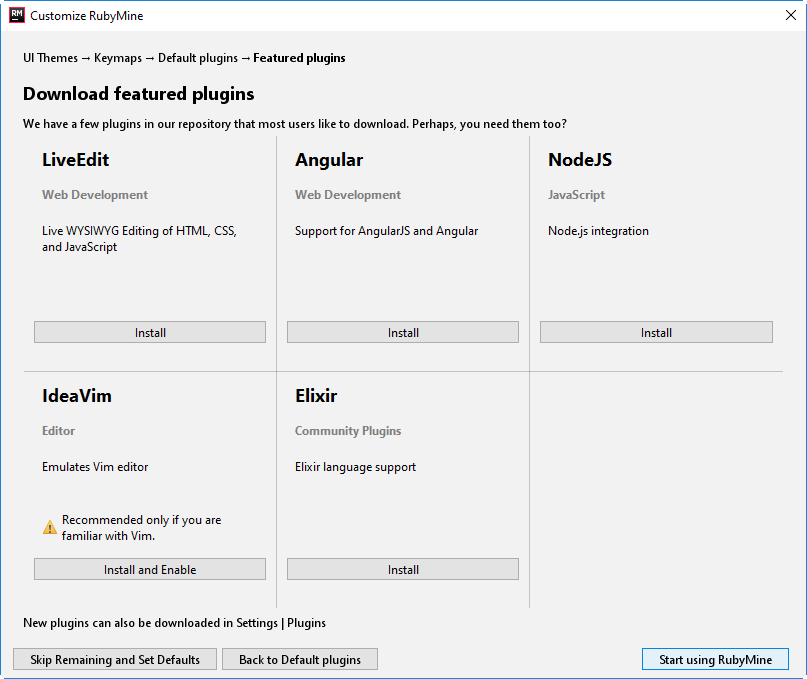The image size is (807, 679).
Task: Select Default plugins breadcrumb step
Action: tap(198, 58)
